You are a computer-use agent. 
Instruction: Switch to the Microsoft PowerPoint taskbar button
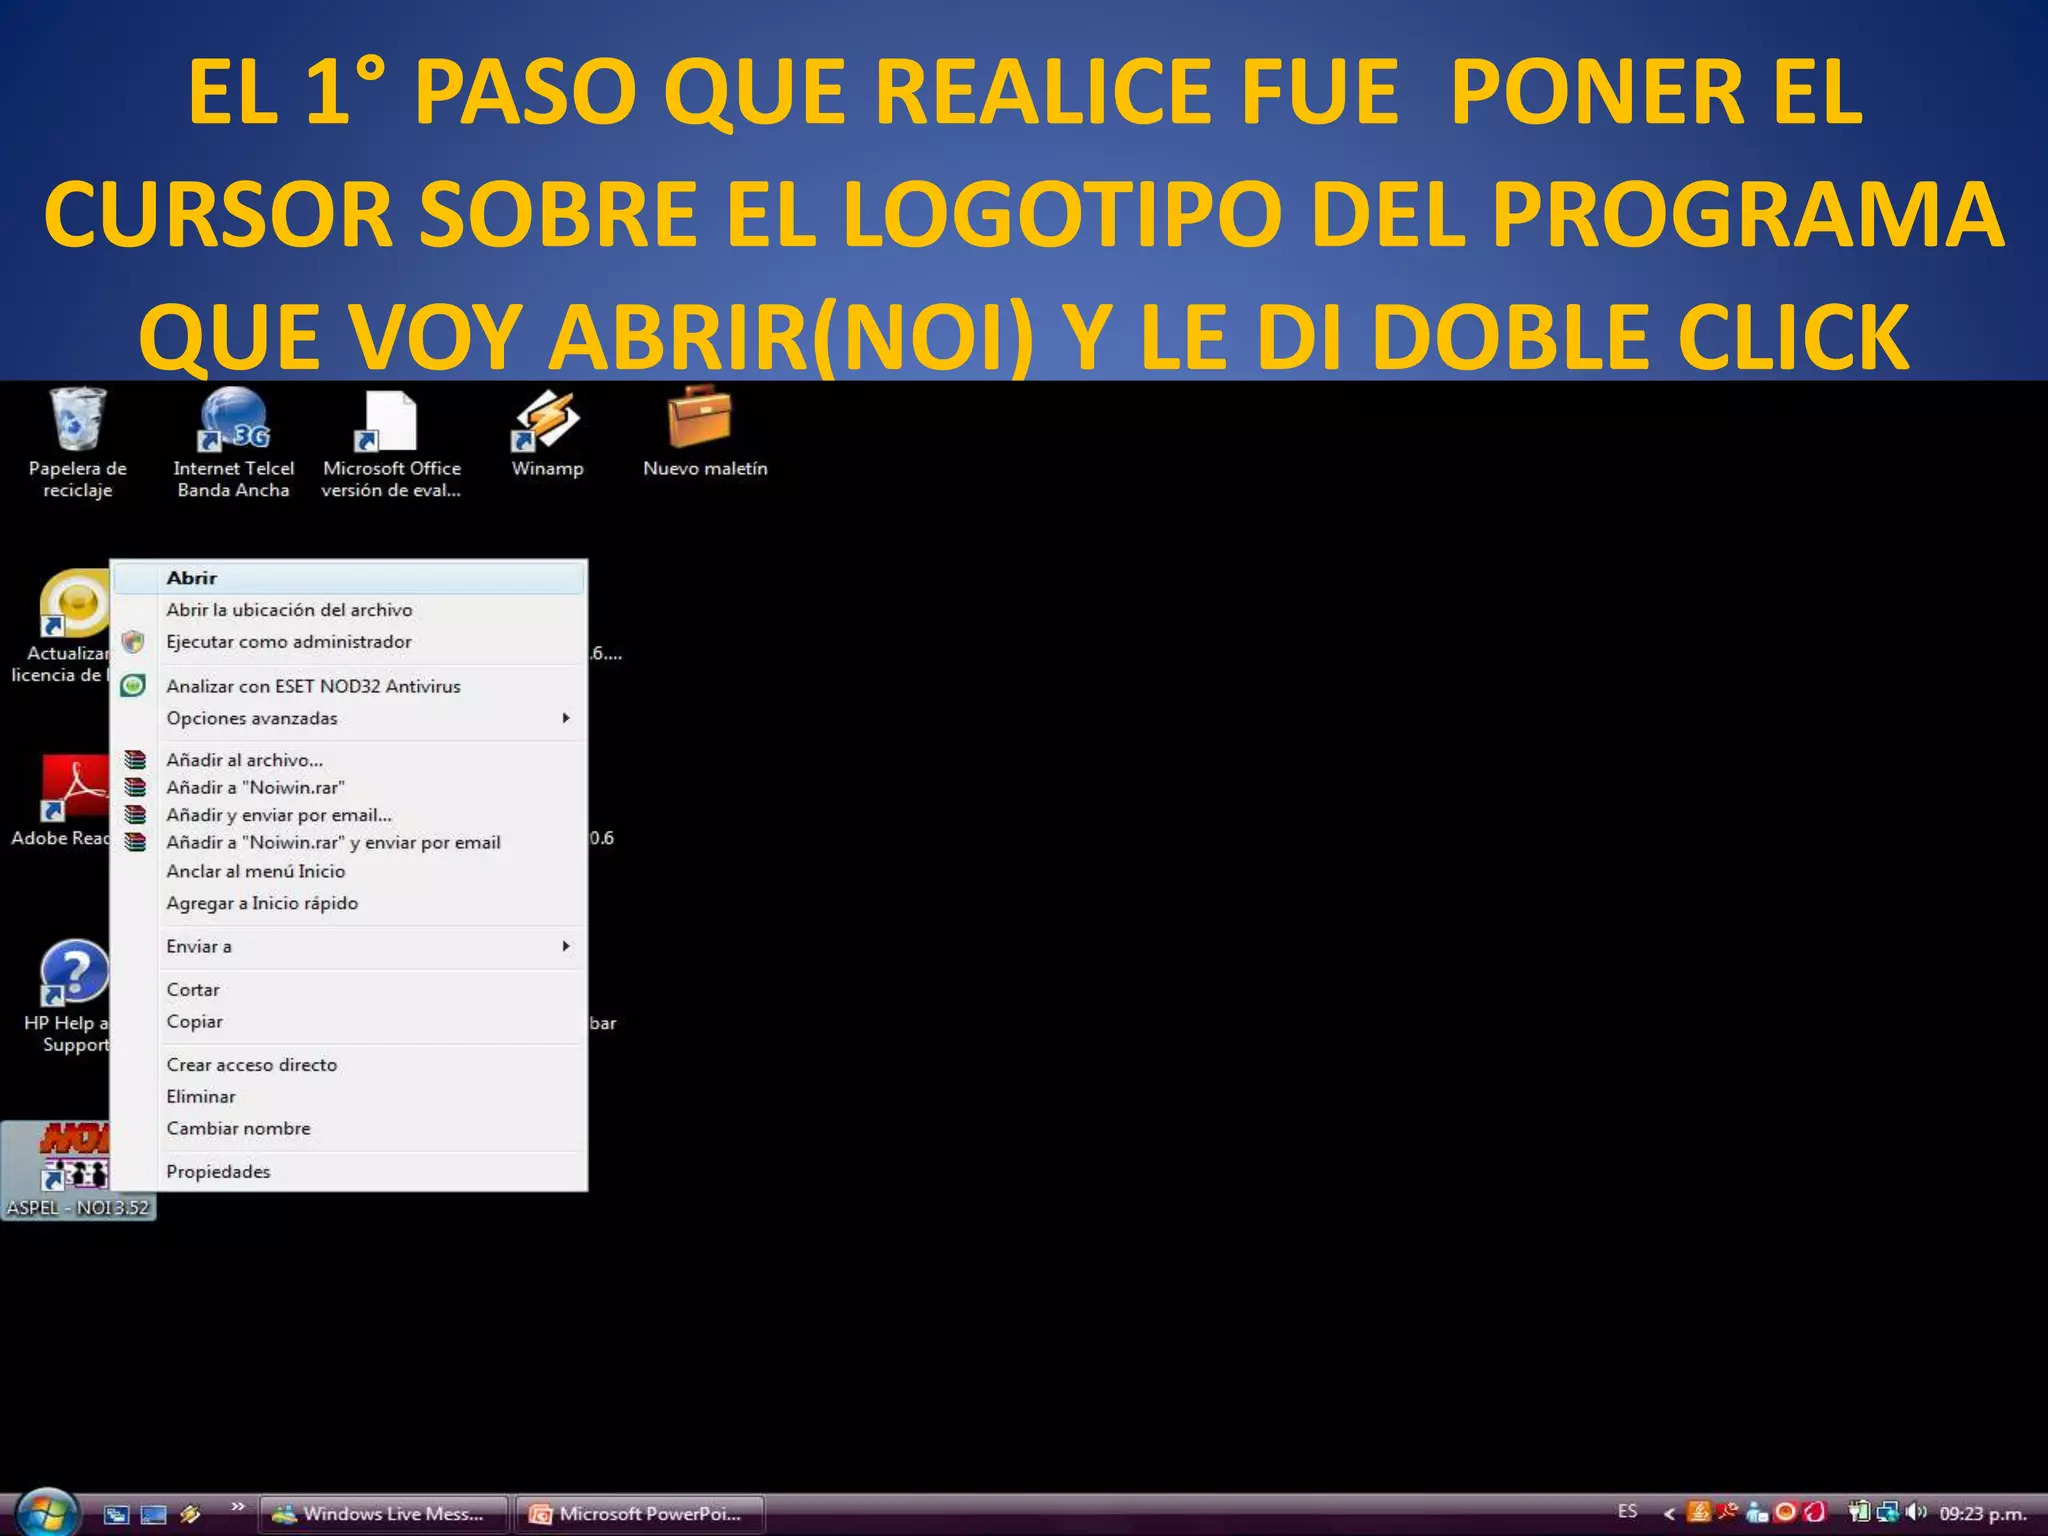640,1514
